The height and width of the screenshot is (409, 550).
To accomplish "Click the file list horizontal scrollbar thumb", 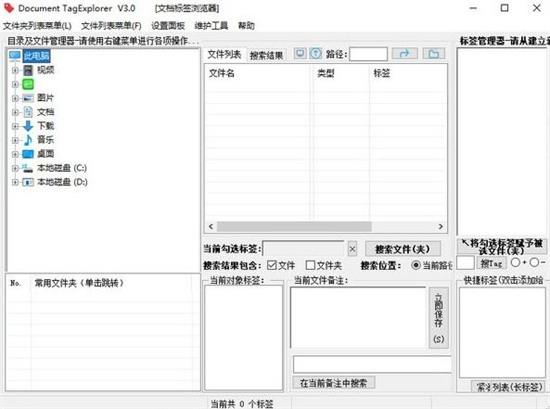I will click(294, 227).
